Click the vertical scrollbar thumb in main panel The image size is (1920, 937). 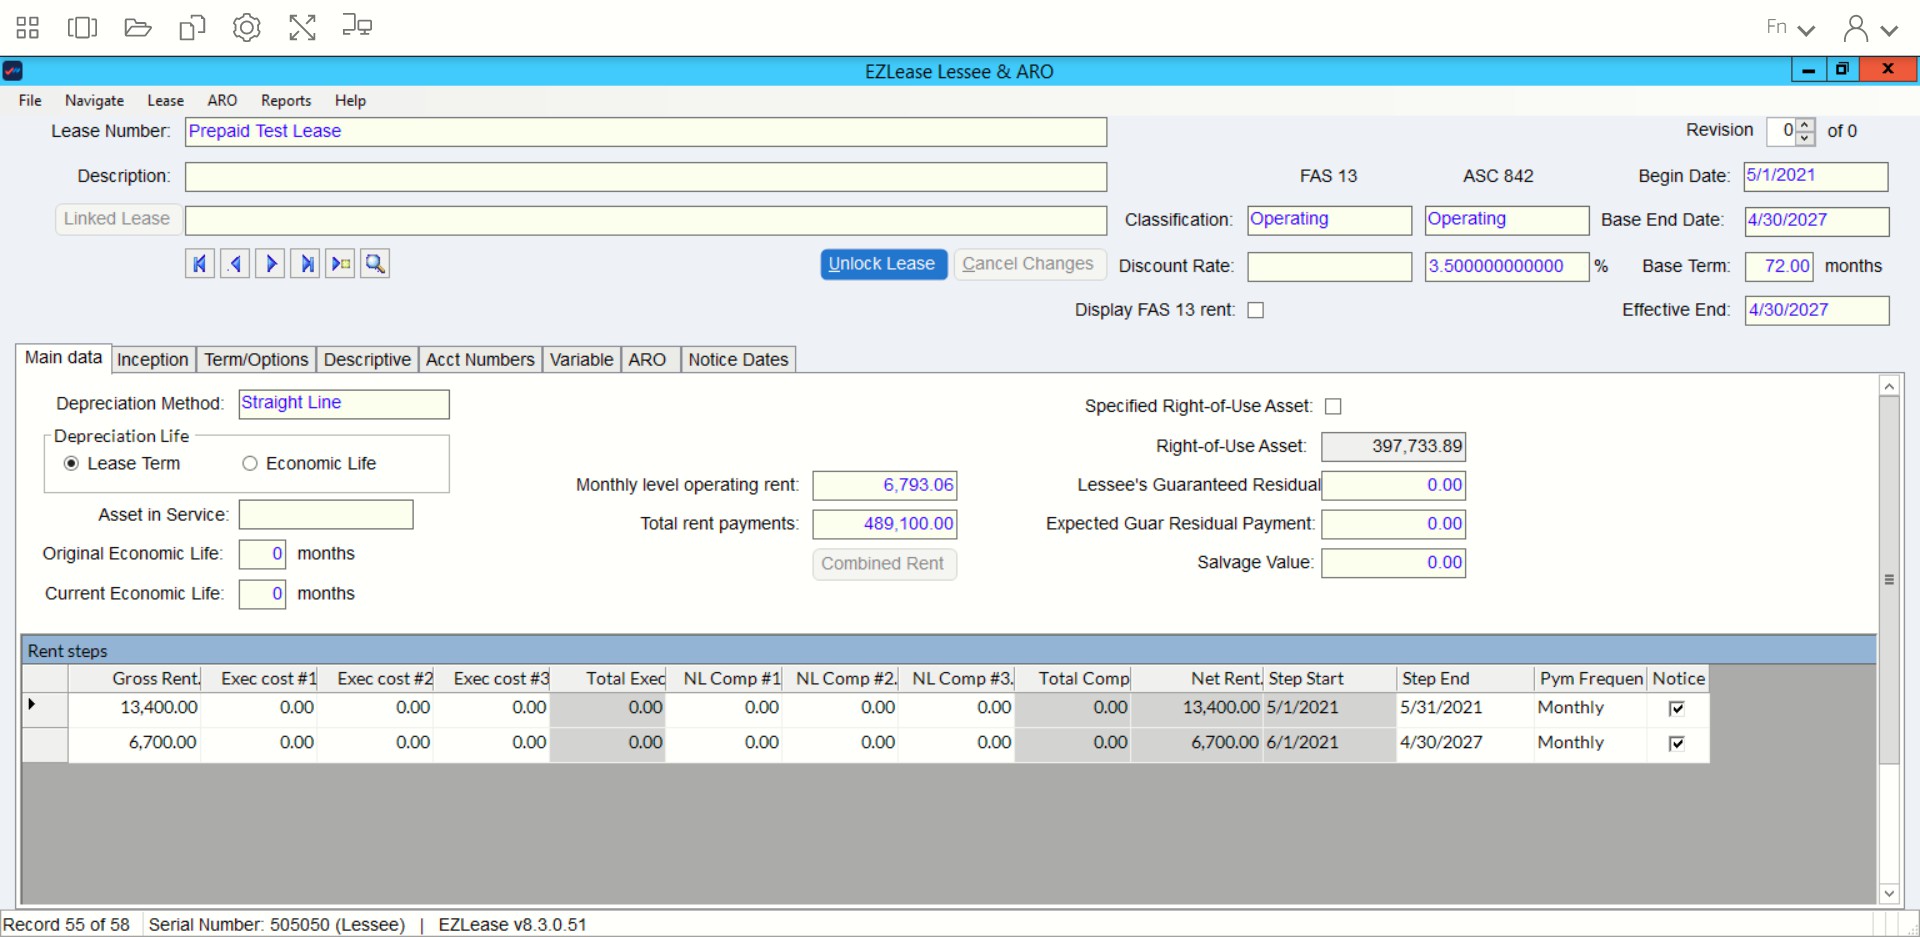point(1889,580)
